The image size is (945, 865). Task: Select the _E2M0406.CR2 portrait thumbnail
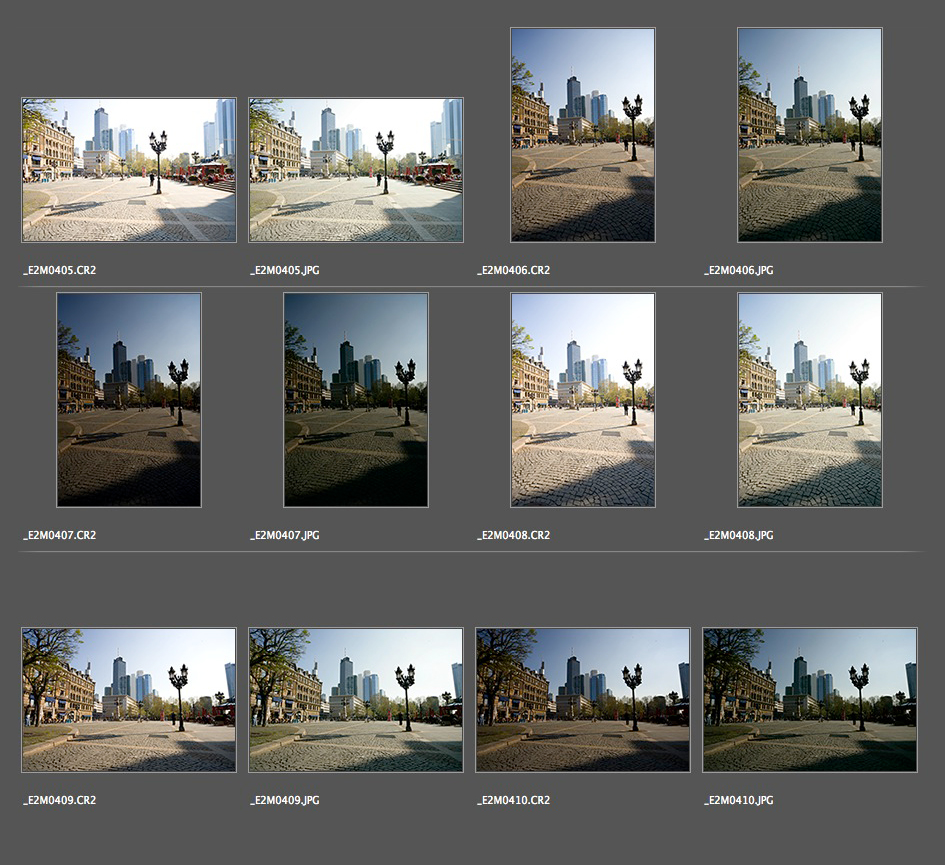[583, 135]
